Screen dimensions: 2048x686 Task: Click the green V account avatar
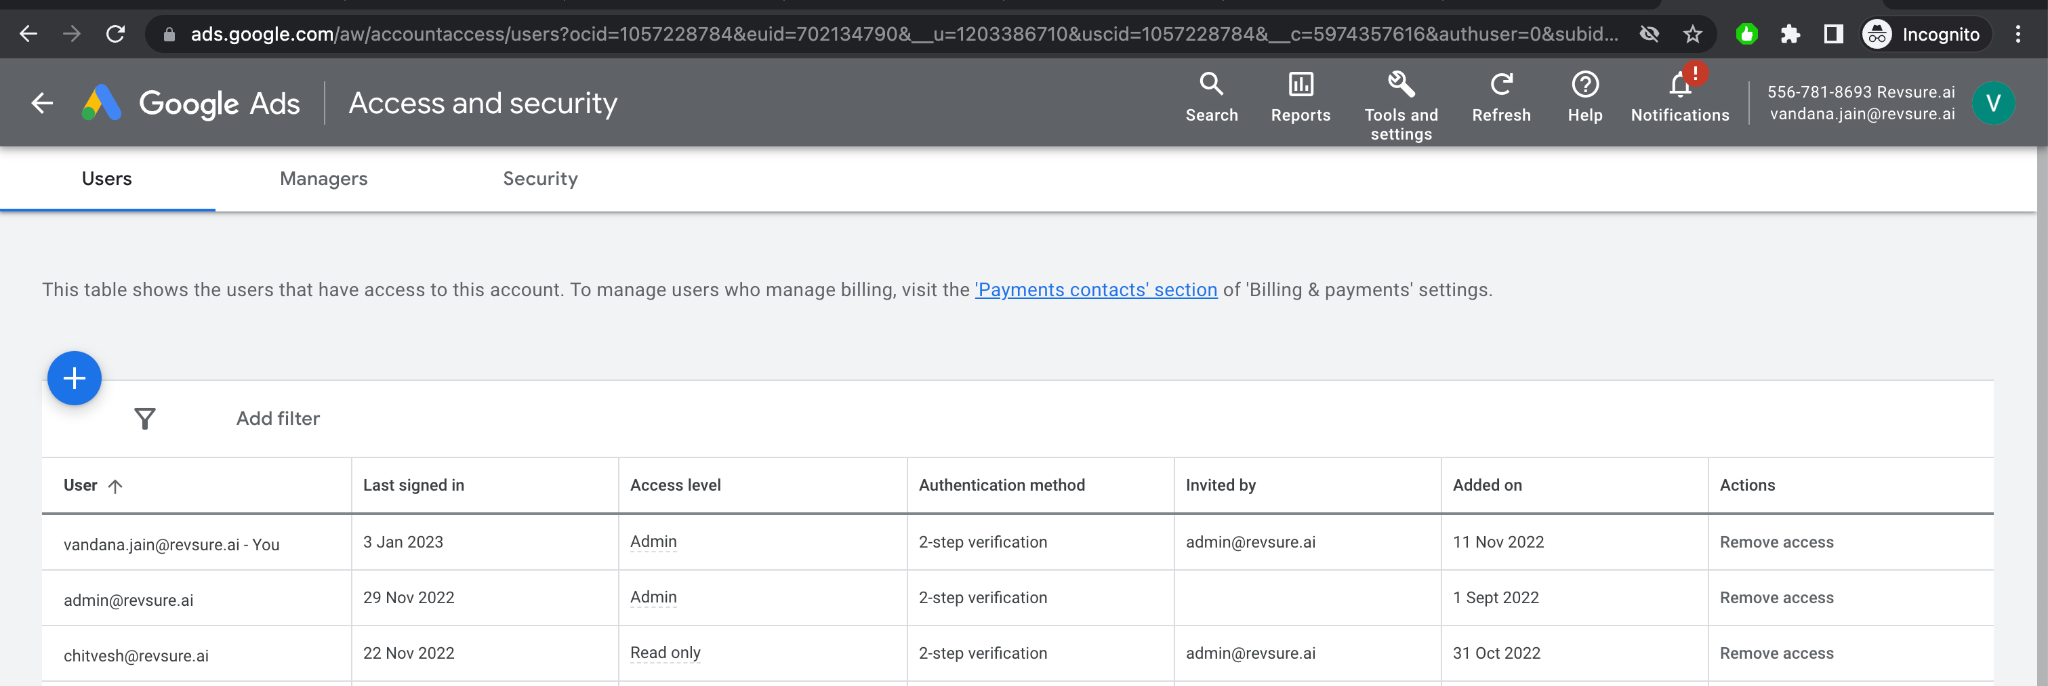pos(1993,103)
